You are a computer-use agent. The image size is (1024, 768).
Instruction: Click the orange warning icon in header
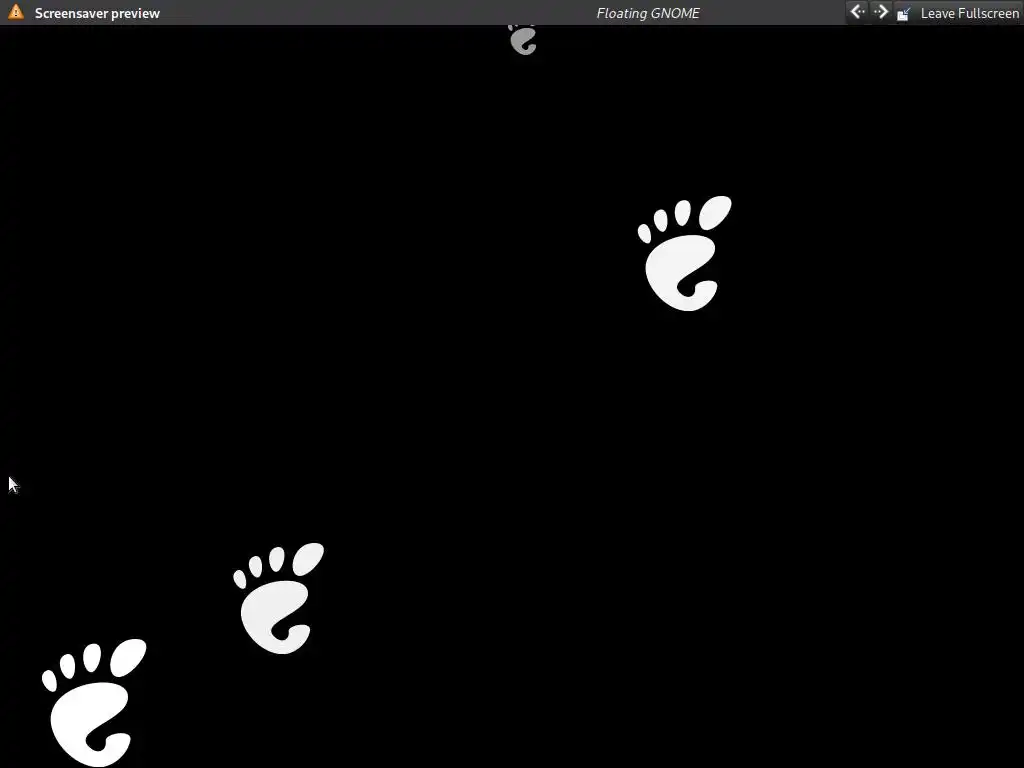point(16,12)
